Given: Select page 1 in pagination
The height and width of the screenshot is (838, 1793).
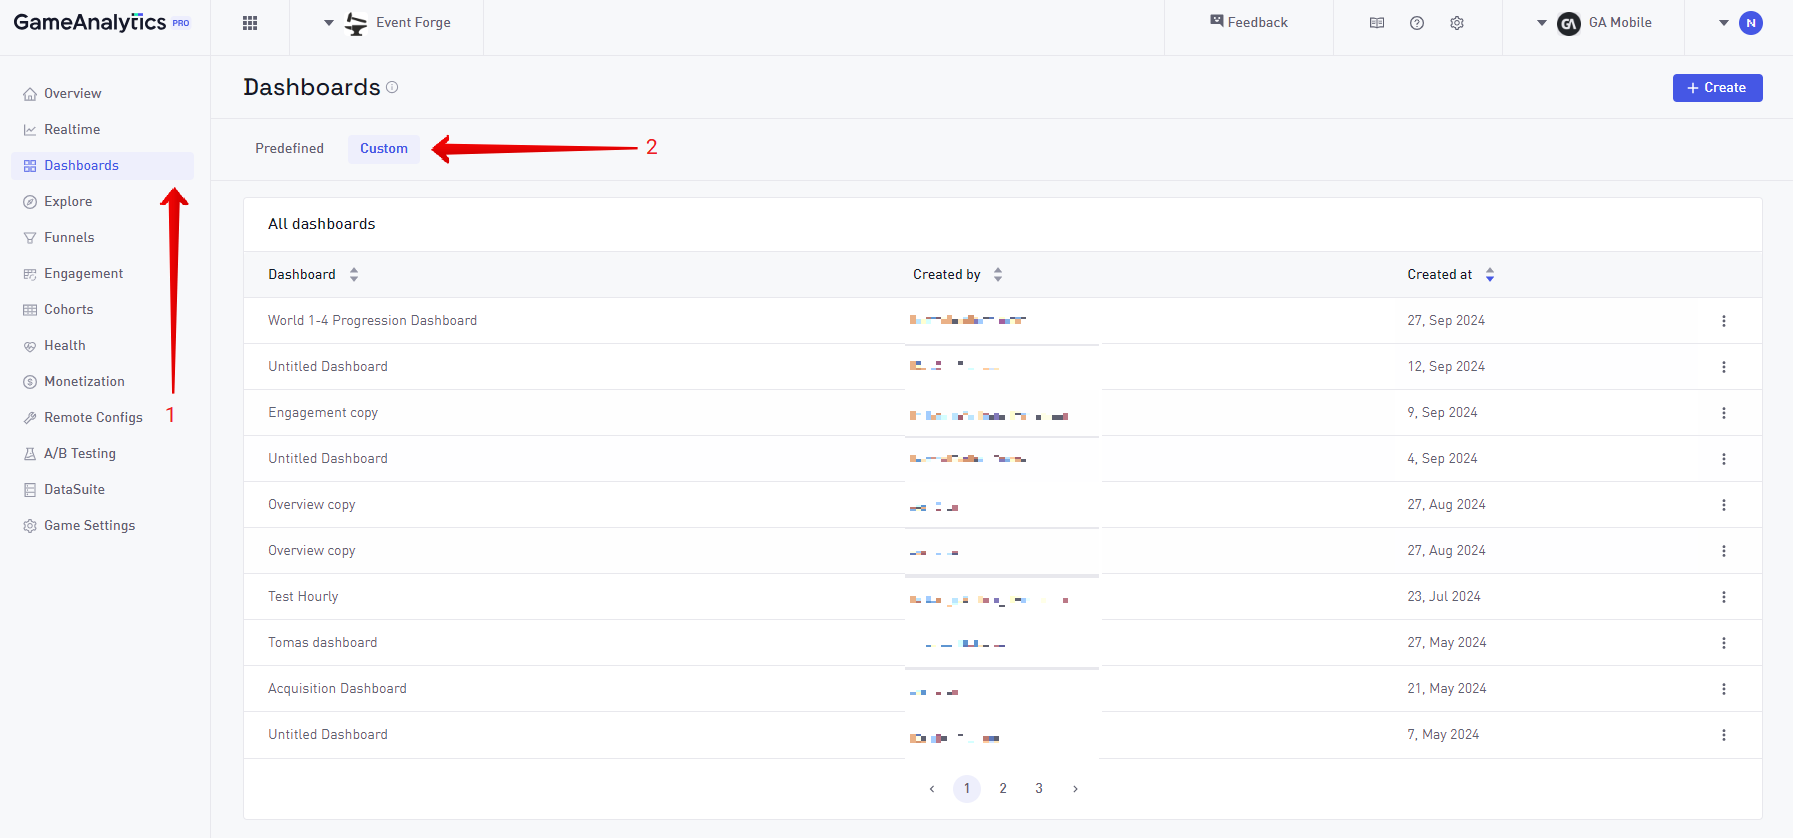Looking at the screenshot, I should [967, 788].
